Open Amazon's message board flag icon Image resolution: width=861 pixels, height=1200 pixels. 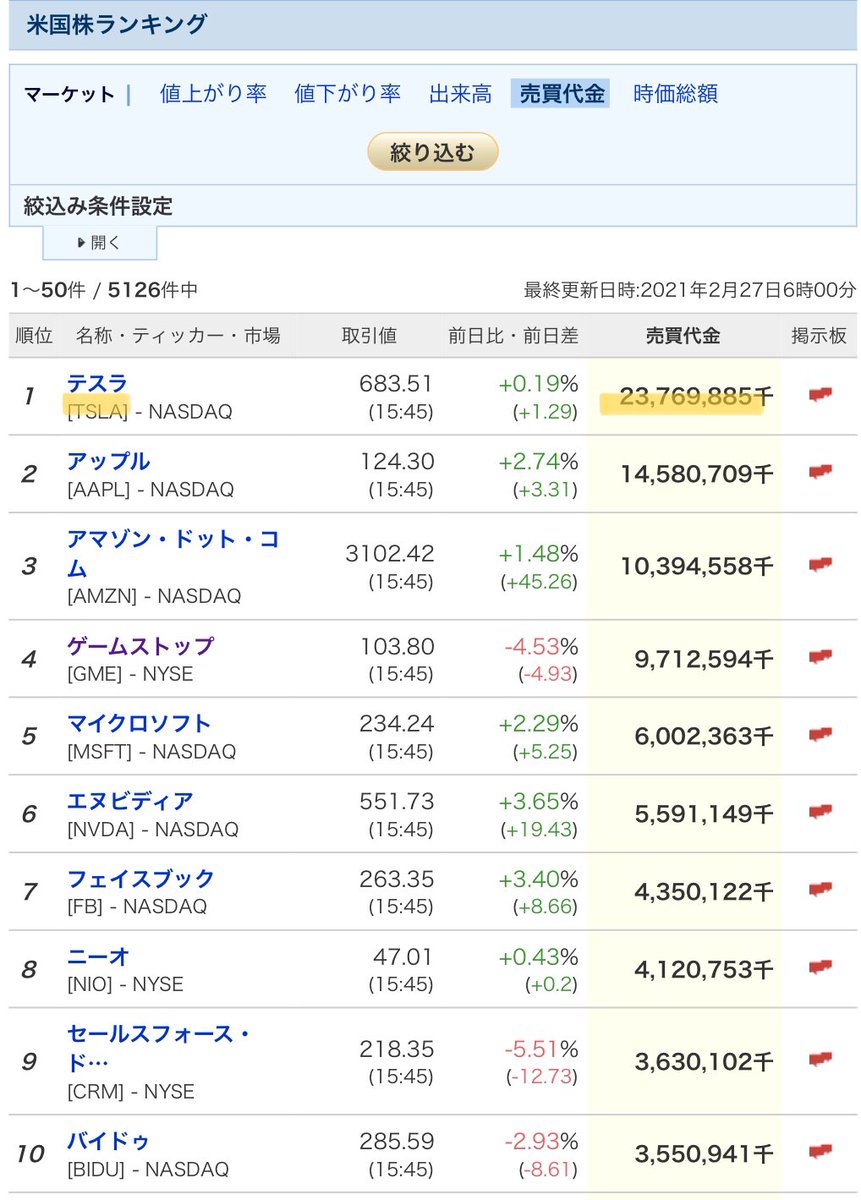coord(821,565)
